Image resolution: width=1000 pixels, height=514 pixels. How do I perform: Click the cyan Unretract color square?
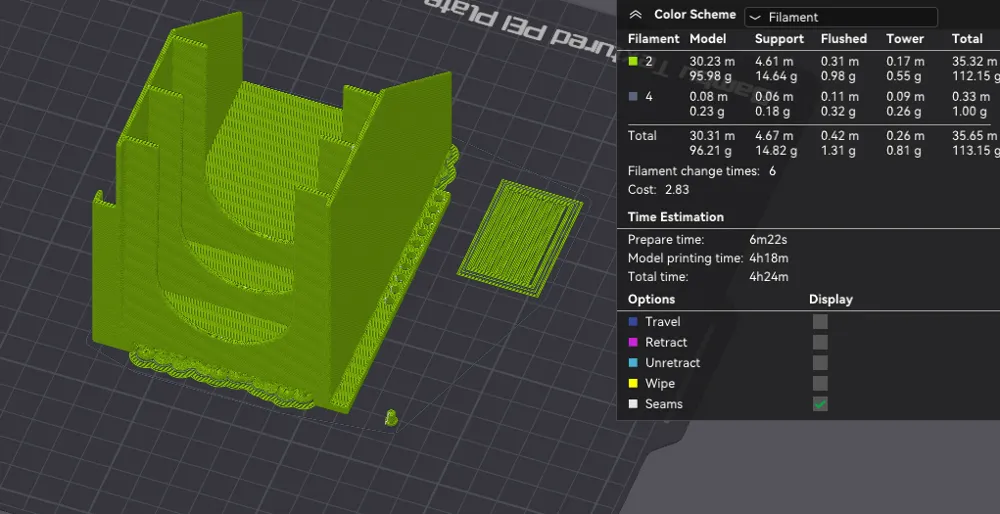[633, 363]
